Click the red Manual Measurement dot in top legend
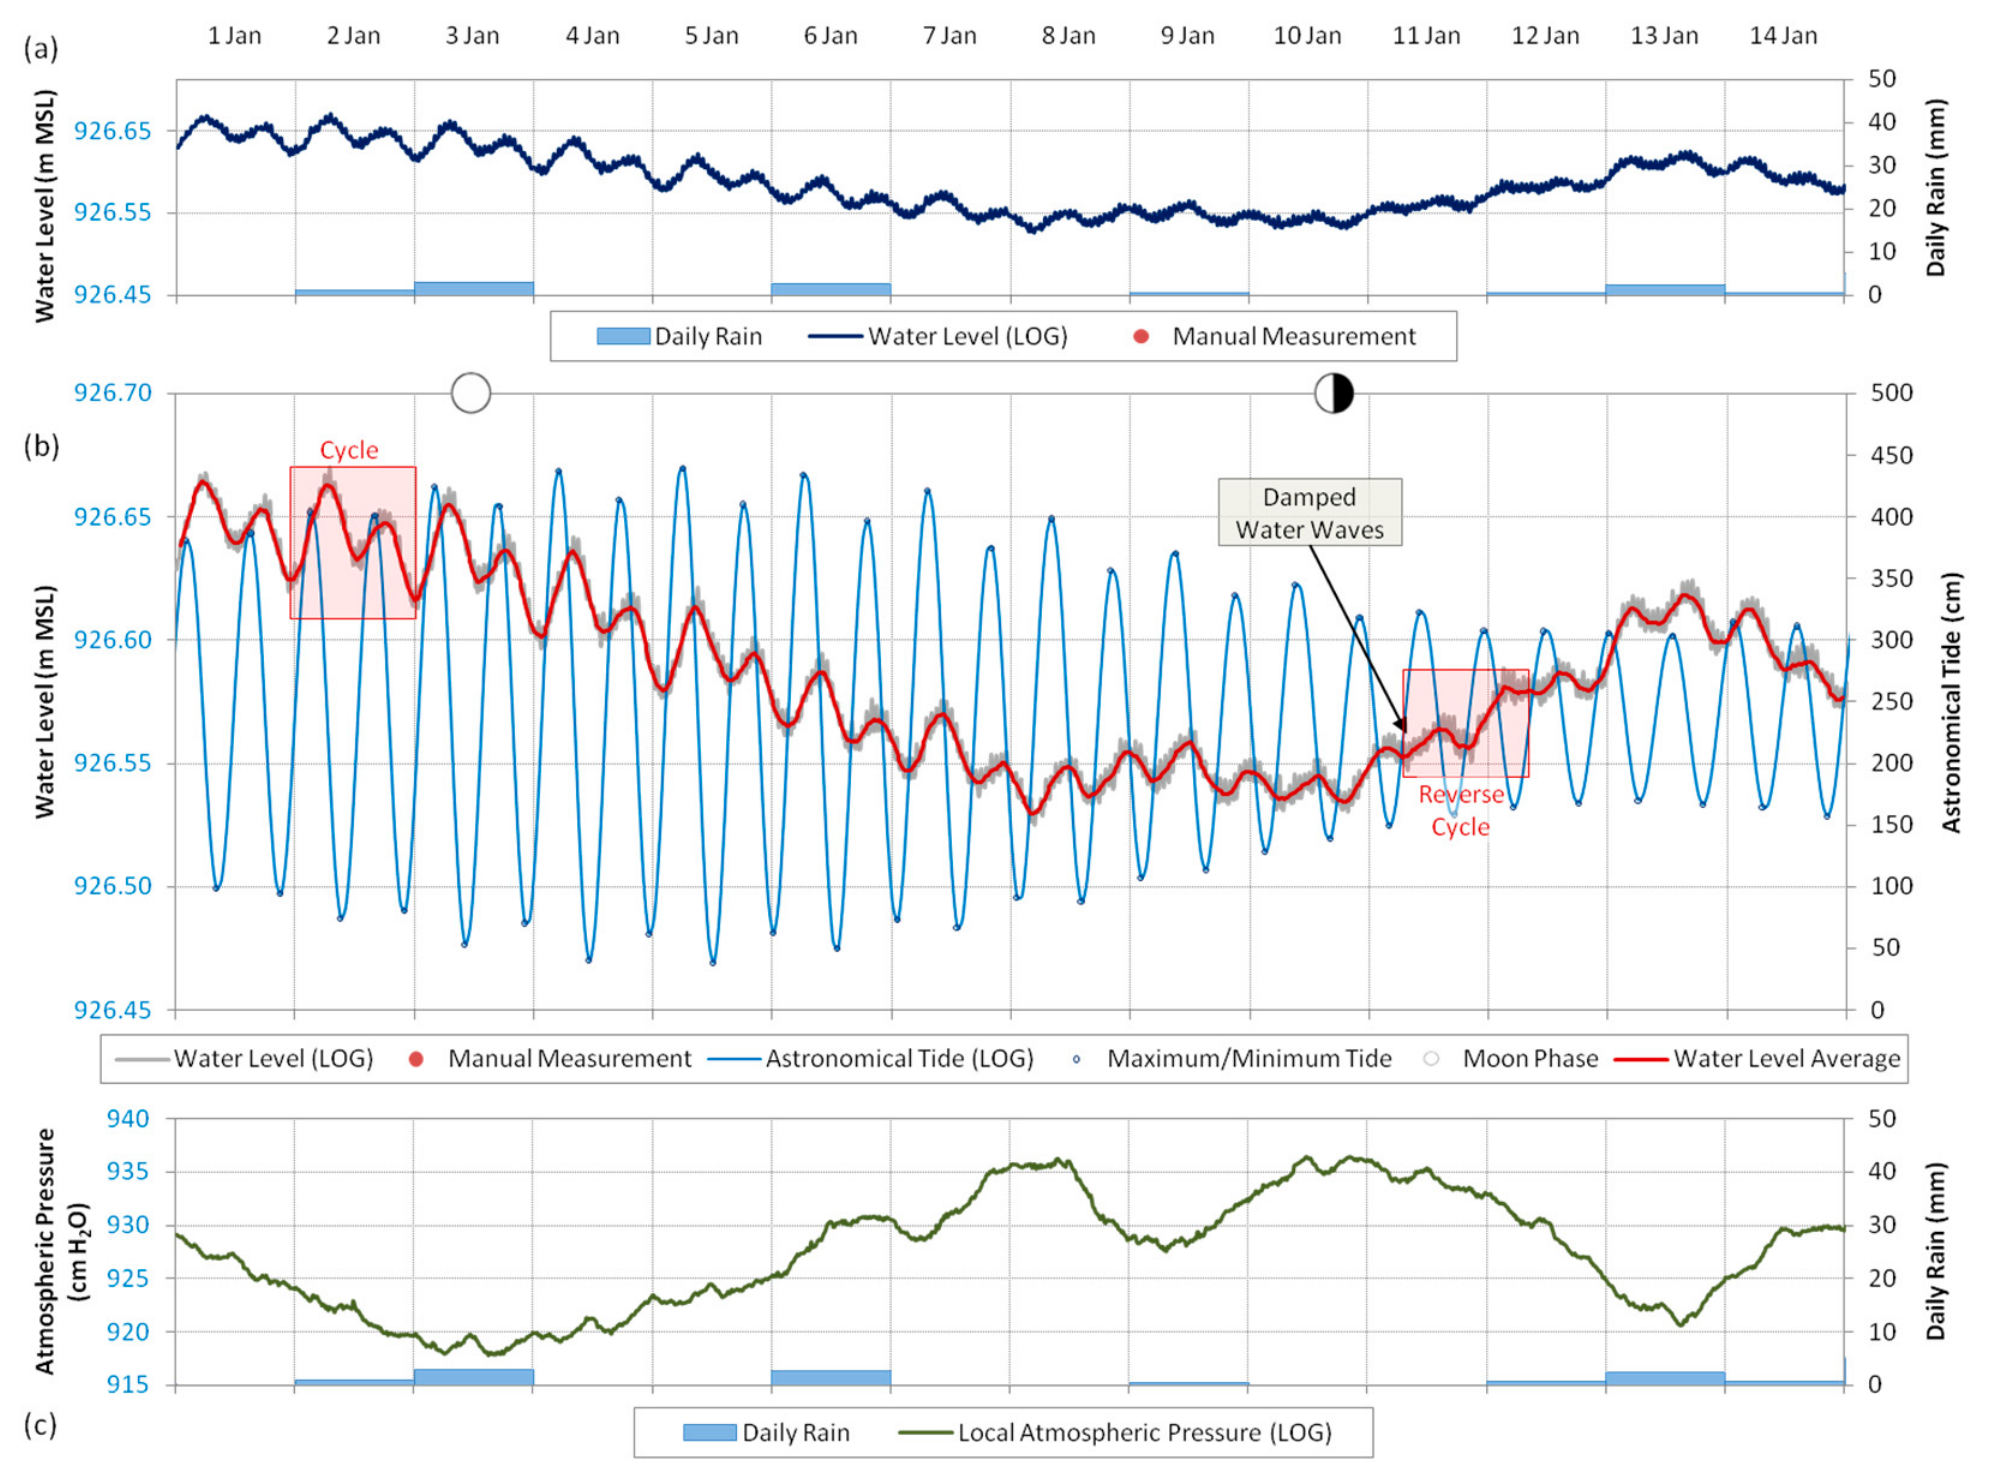The image size is (1990, 1481). pyautogui.click(x=1140, y=337)
